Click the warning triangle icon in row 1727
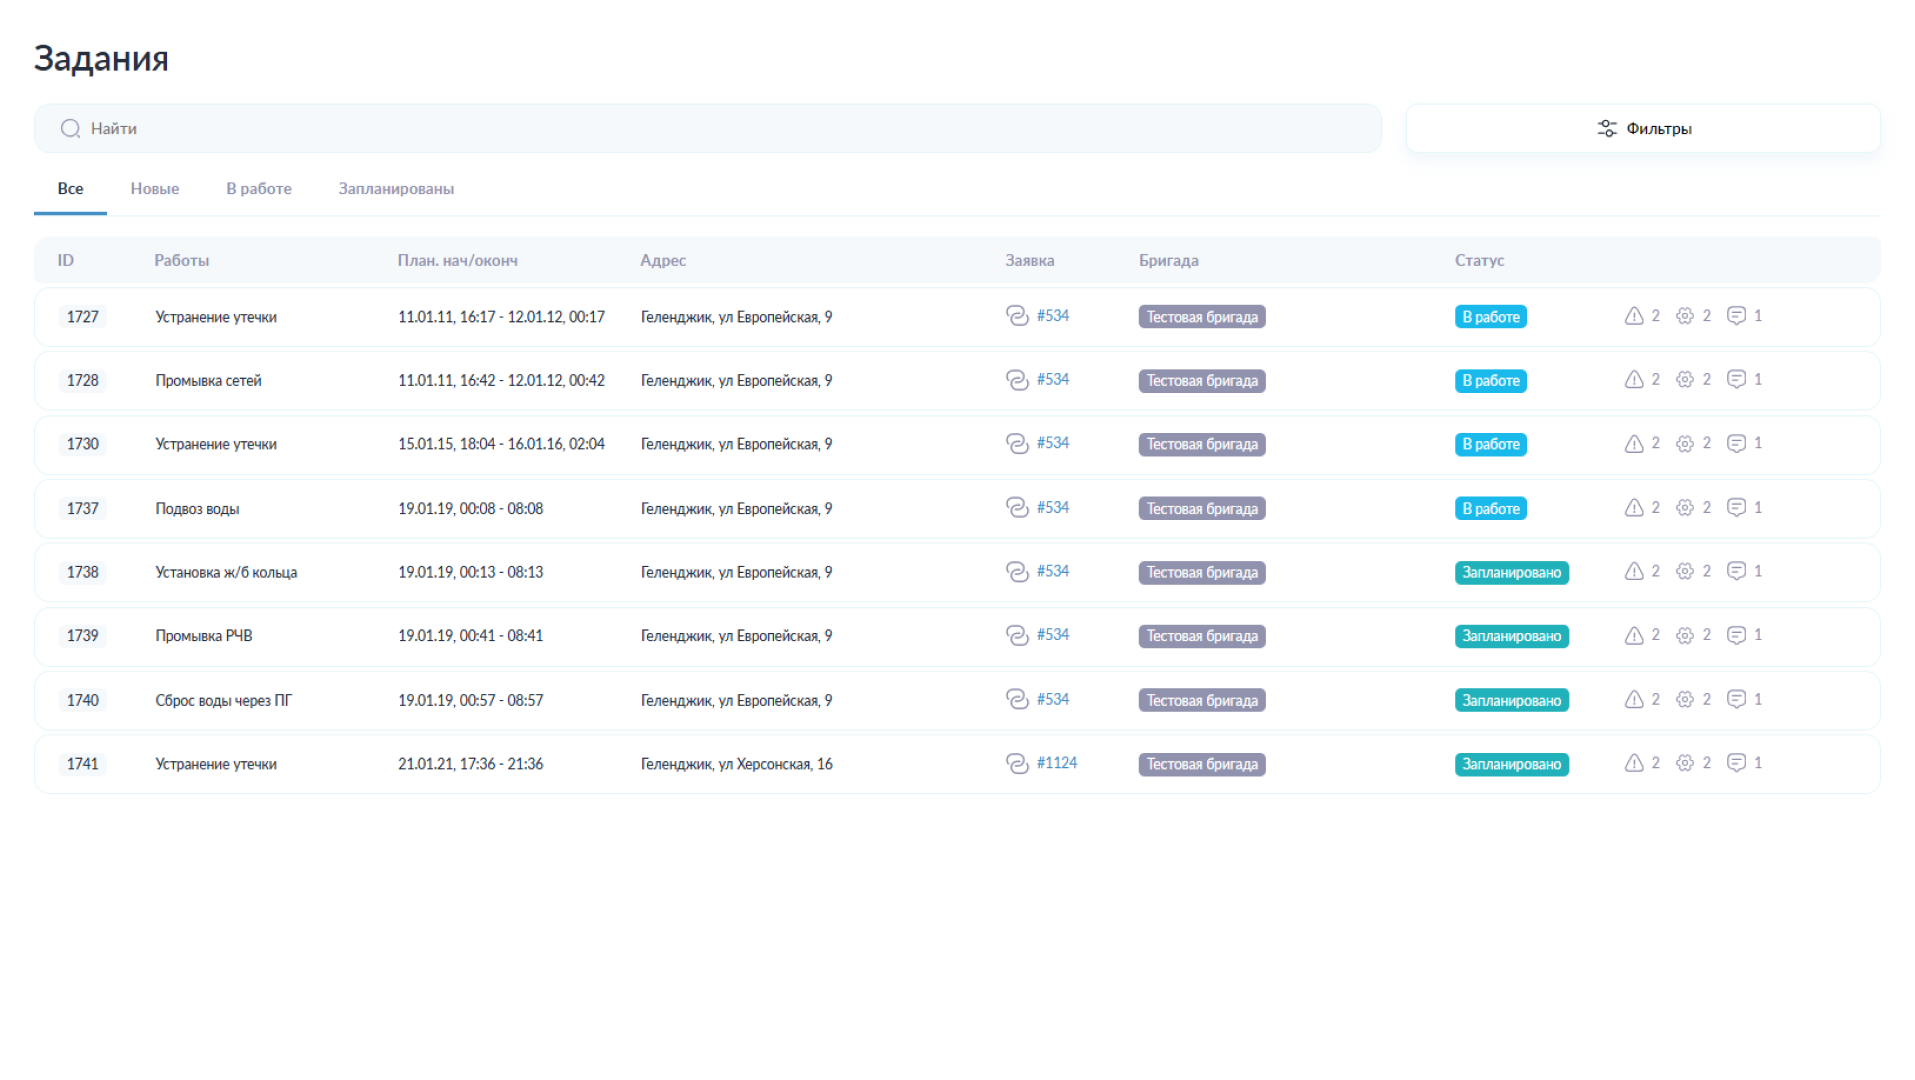The height and width of the screenshot is (1080, 1915). point(1633,316)
